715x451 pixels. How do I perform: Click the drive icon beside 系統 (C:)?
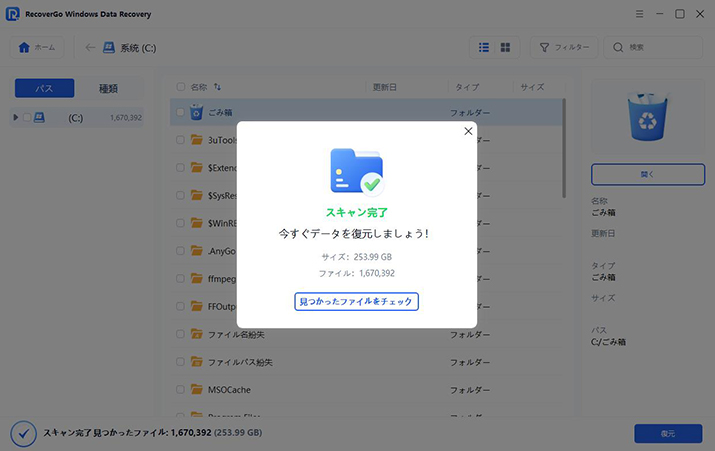click(109, 47)
